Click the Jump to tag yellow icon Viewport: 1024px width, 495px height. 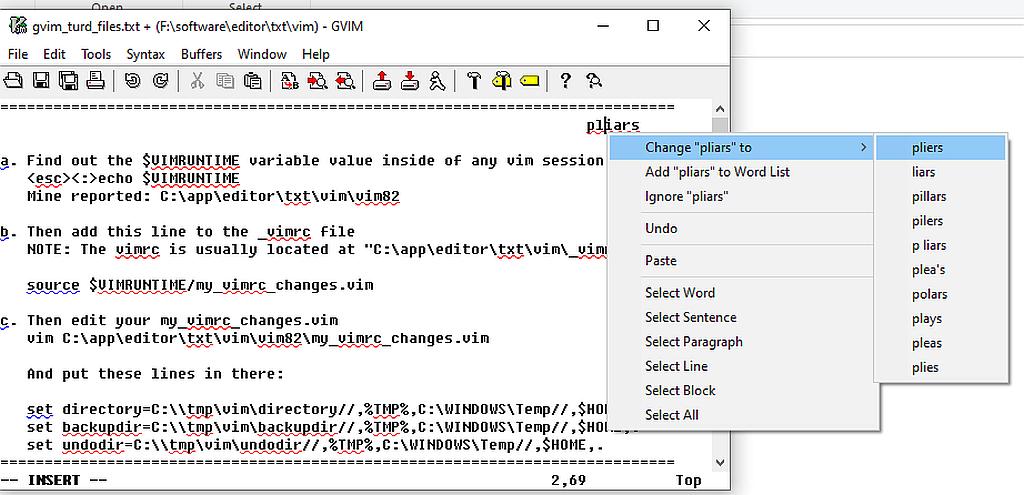click(529, 81)
